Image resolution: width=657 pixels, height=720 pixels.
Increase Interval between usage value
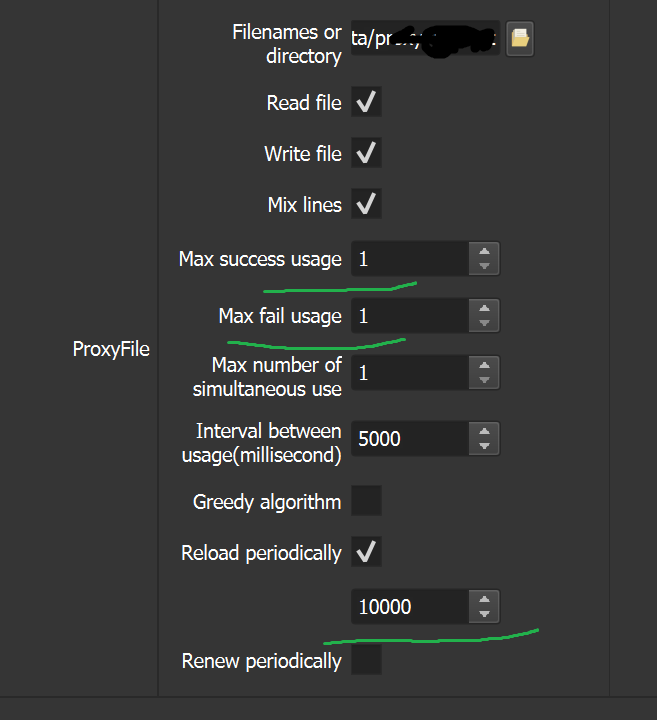coord(484,431)
